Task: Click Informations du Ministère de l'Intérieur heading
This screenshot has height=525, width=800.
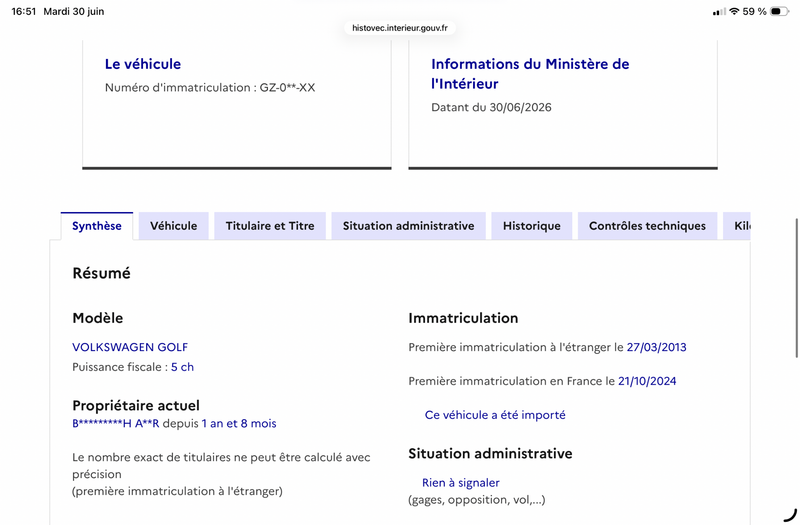Action: click(x=530, y=74)
